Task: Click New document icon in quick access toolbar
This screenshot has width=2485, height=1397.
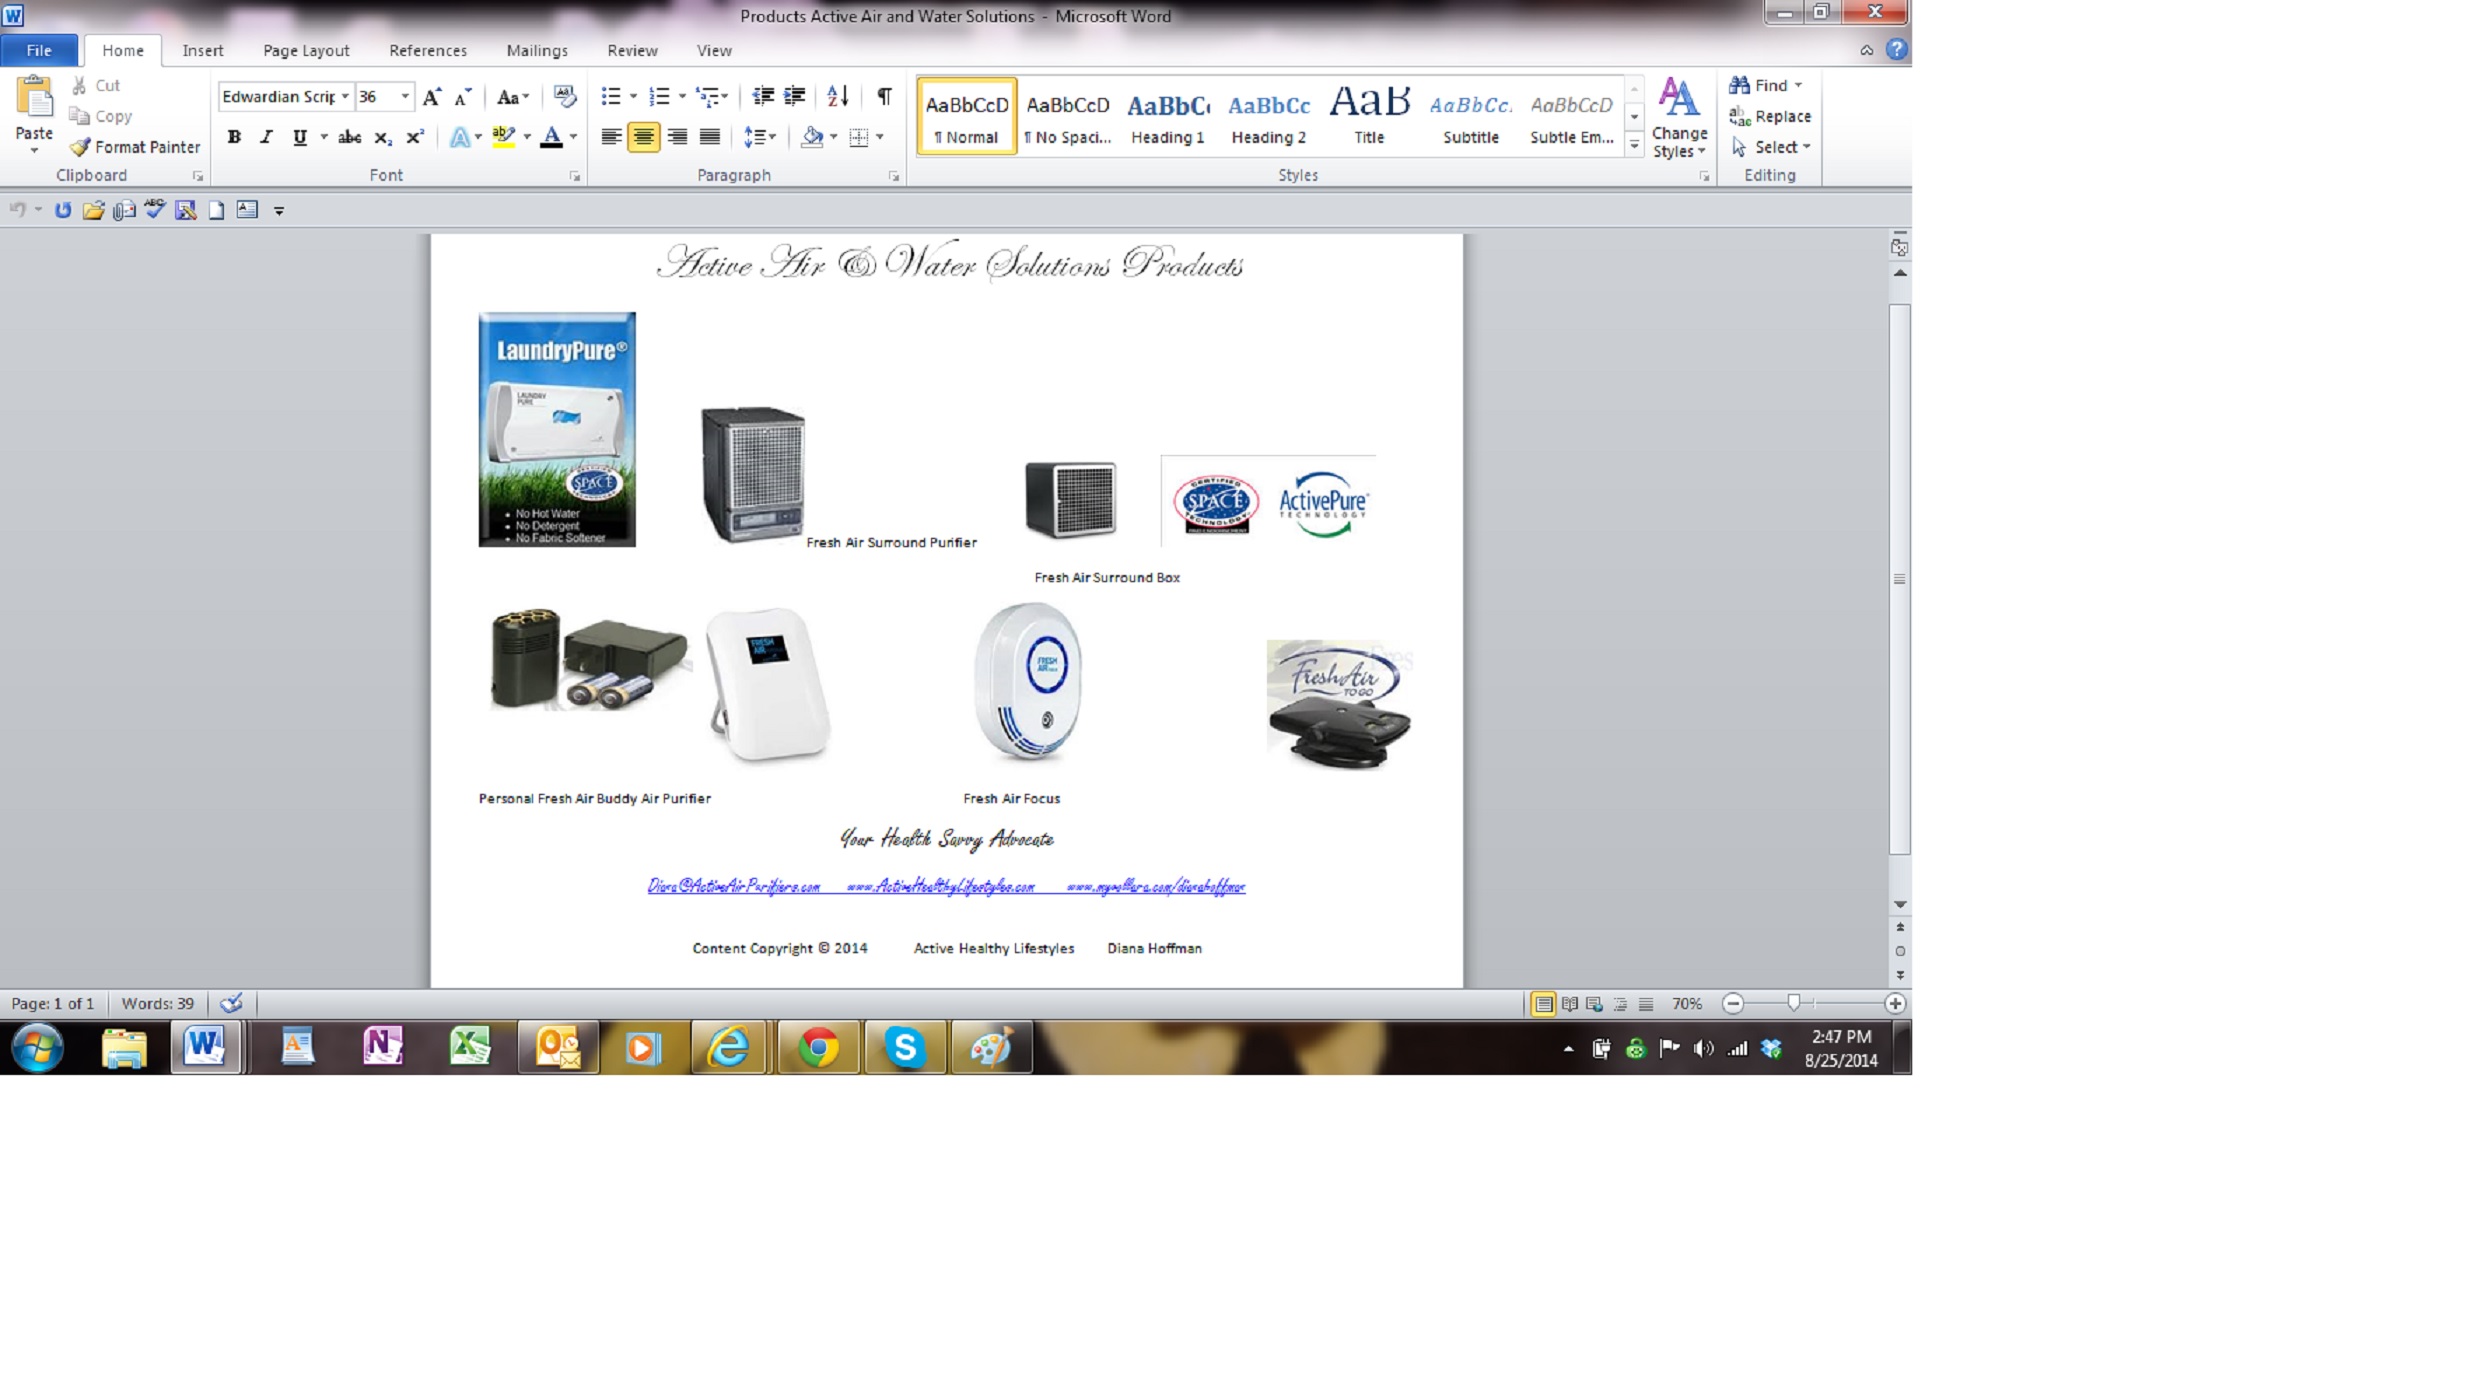Action: pos(216,210)
